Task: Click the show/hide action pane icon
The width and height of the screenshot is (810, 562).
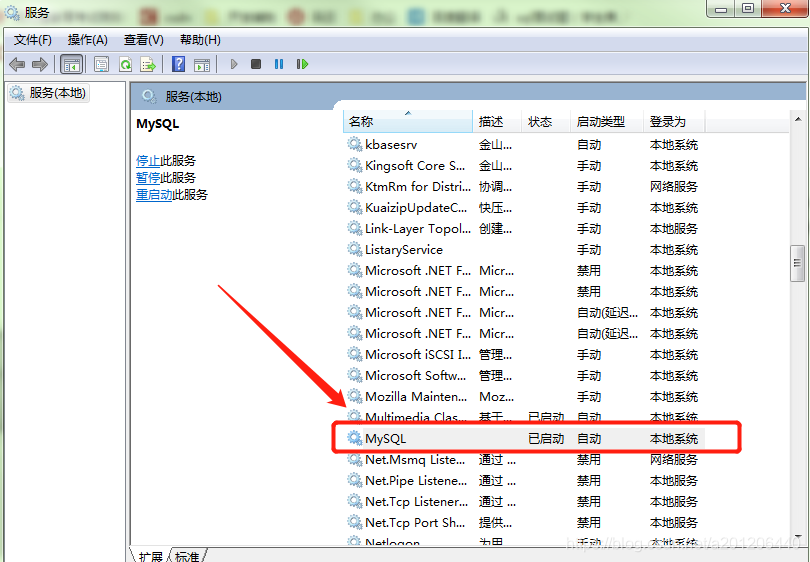Action: [202, 65]
